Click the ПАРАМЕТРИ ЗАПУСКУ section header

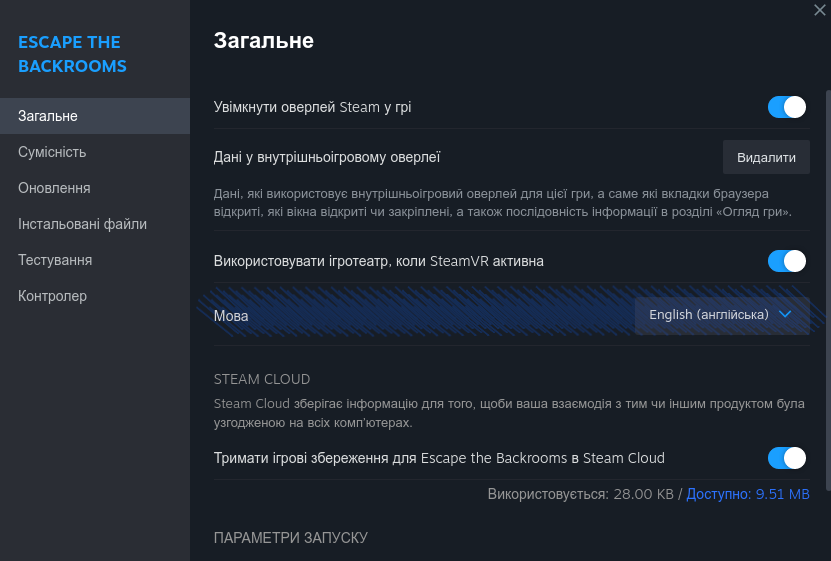[x=290, y=538]
